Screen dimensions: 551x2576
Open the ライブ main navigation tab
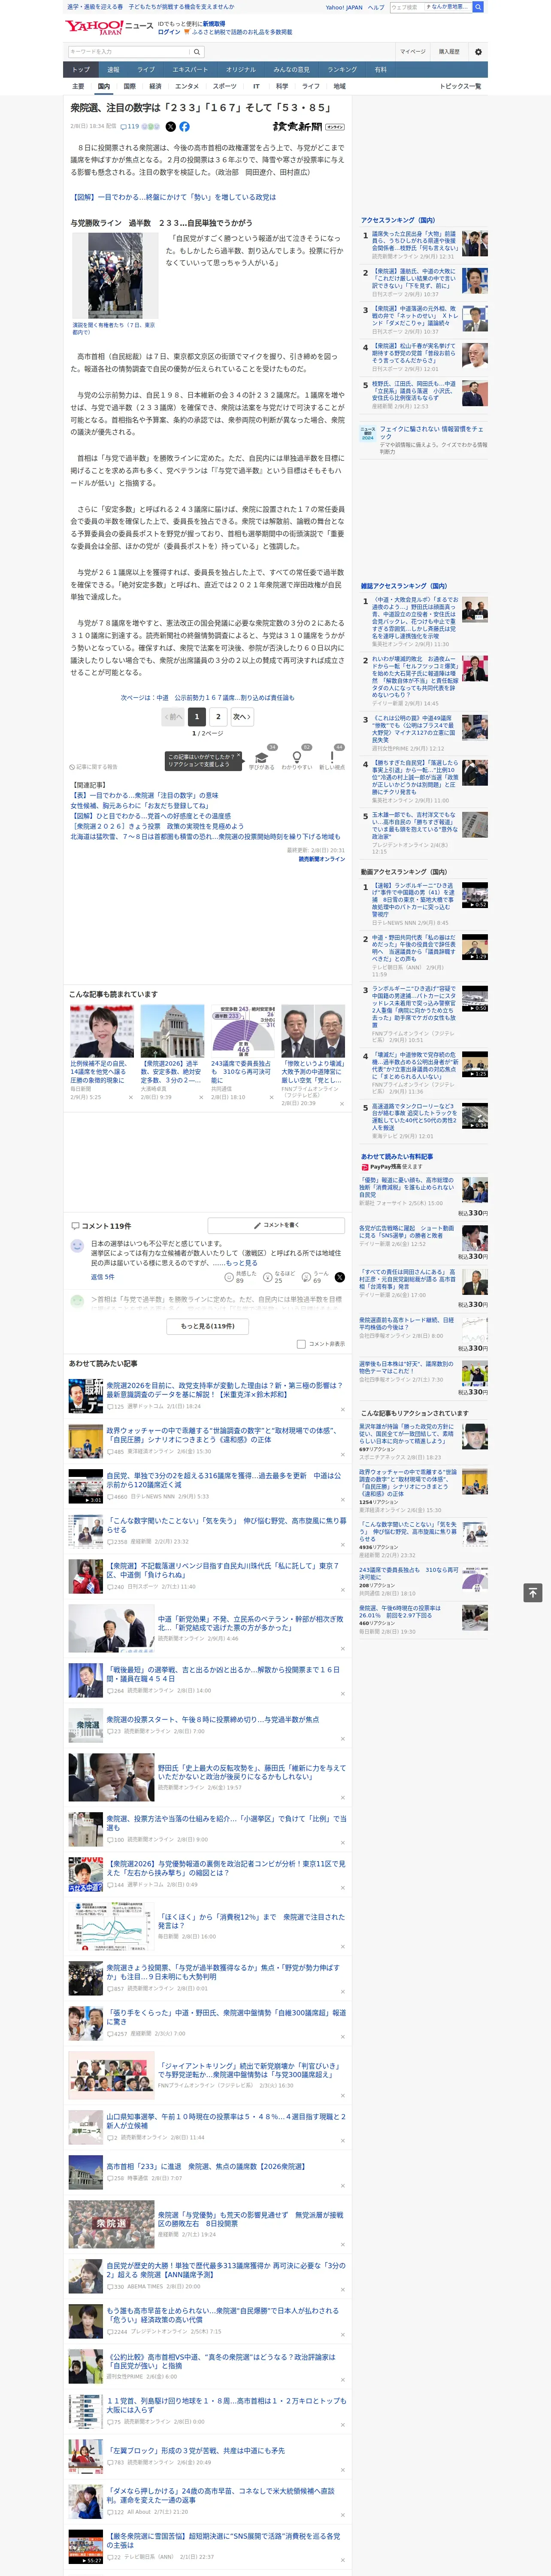(146, 70)
